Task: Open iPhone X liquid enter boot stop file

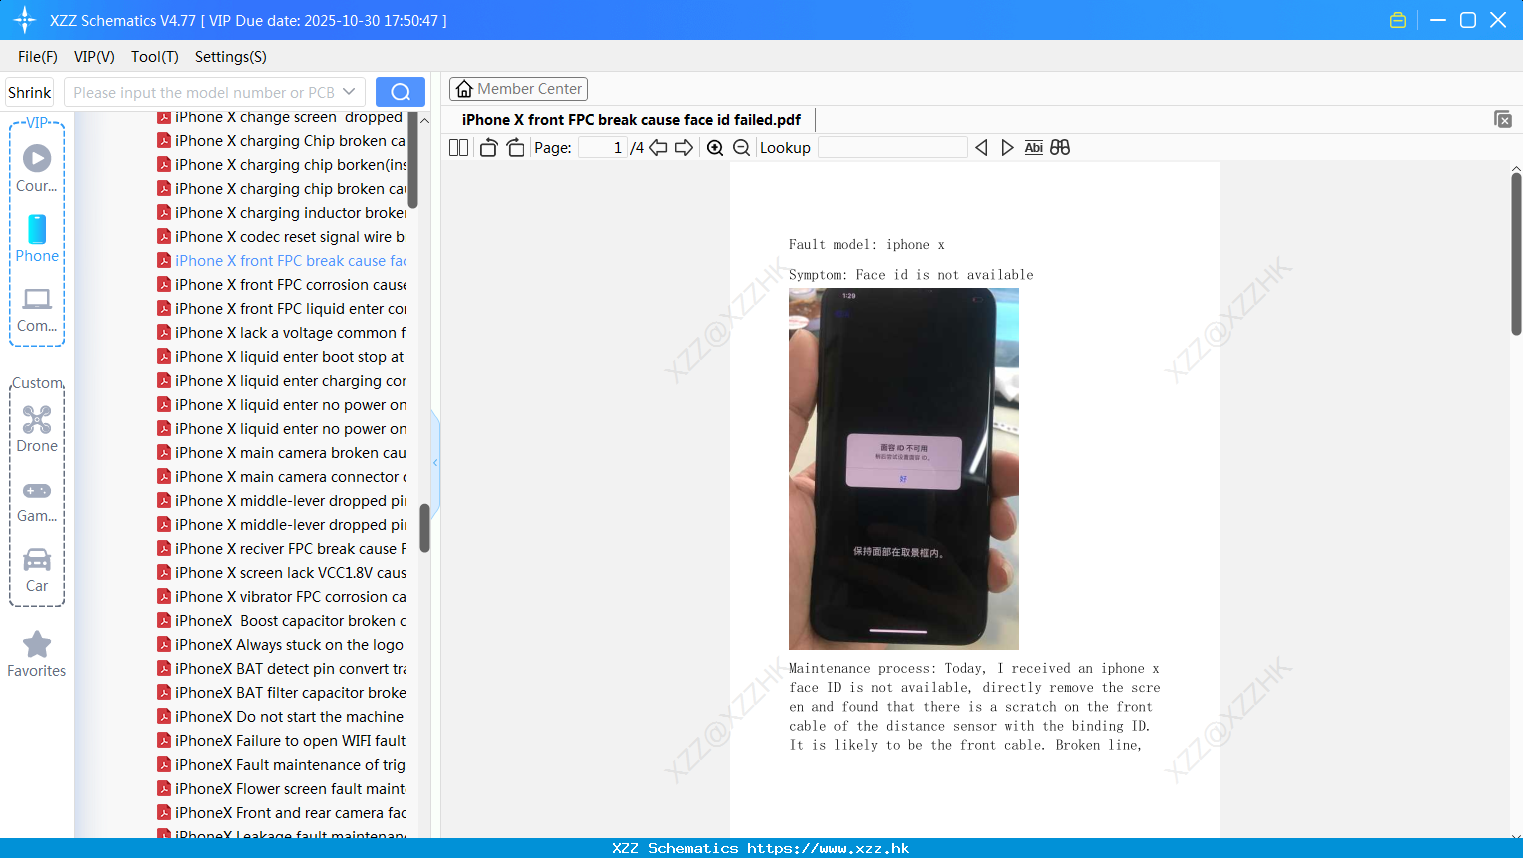Action: click(280, 357)
